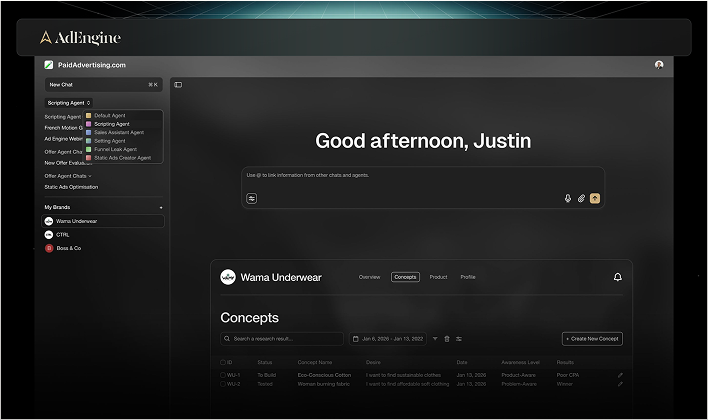
Task: Select the WU-1 row checkbox
Action: tap(222, 374)
